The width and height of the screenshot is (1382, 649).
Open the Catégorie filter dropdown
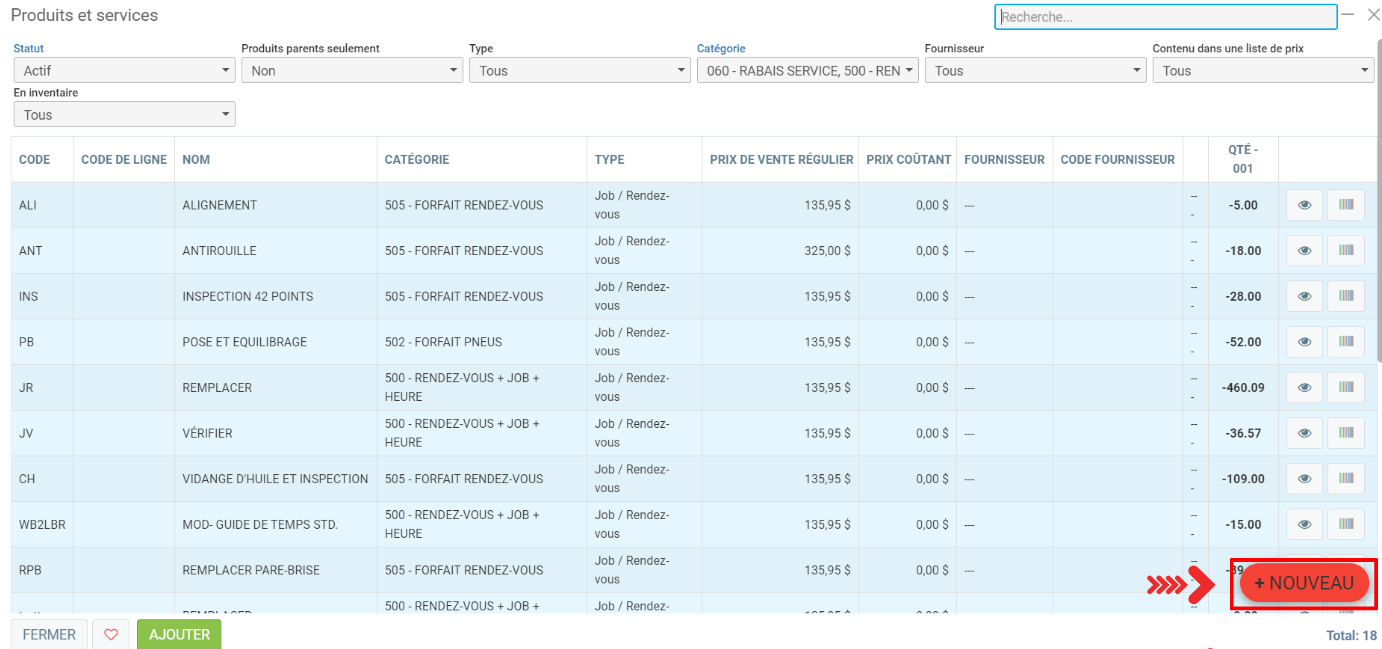807,70
